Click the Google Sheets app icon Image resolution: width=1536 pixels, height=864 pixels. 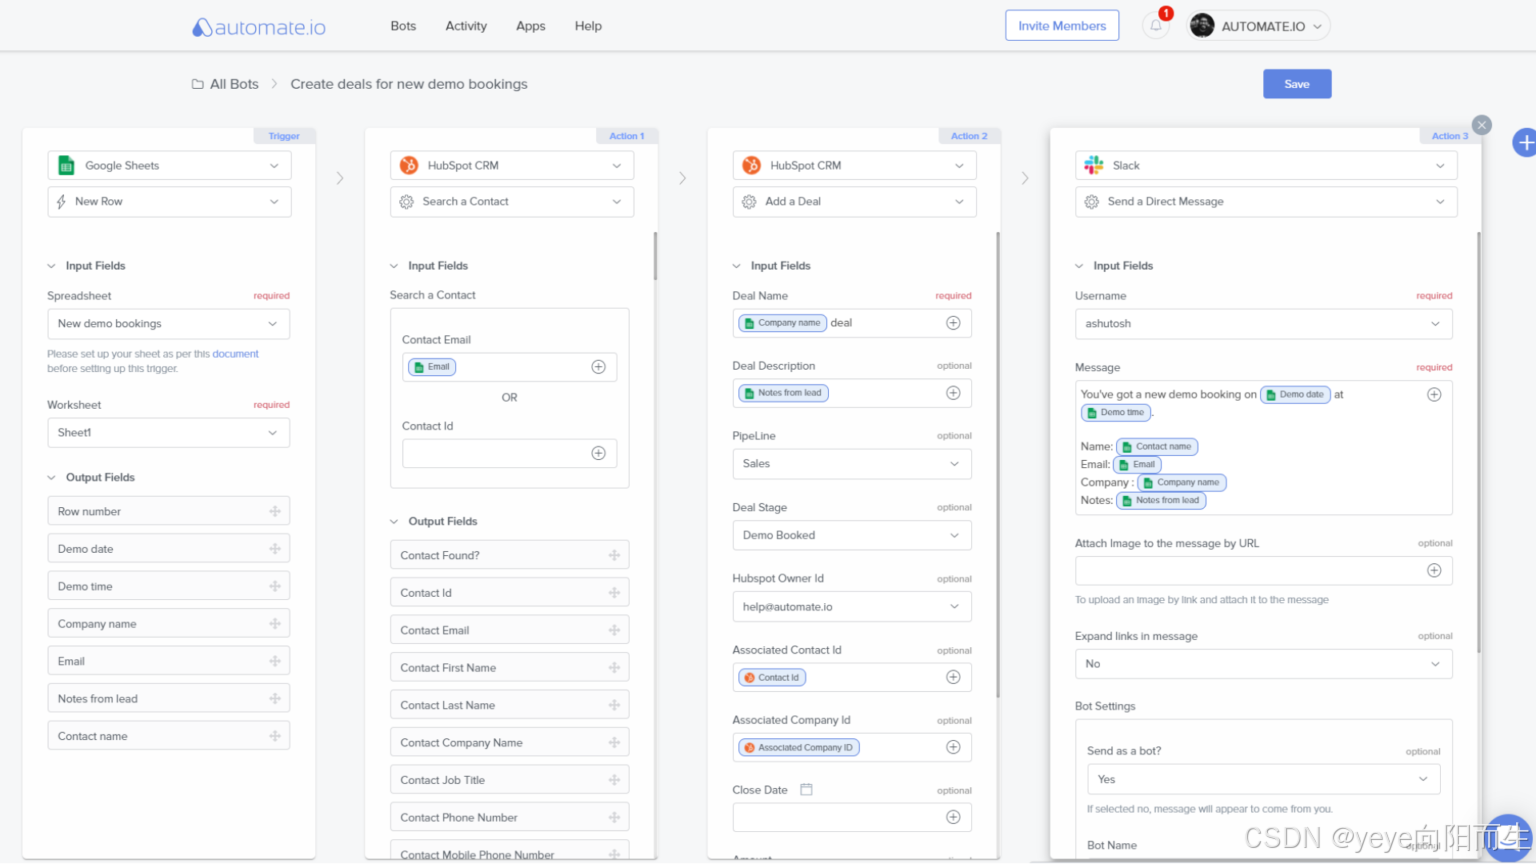point(66,165)
